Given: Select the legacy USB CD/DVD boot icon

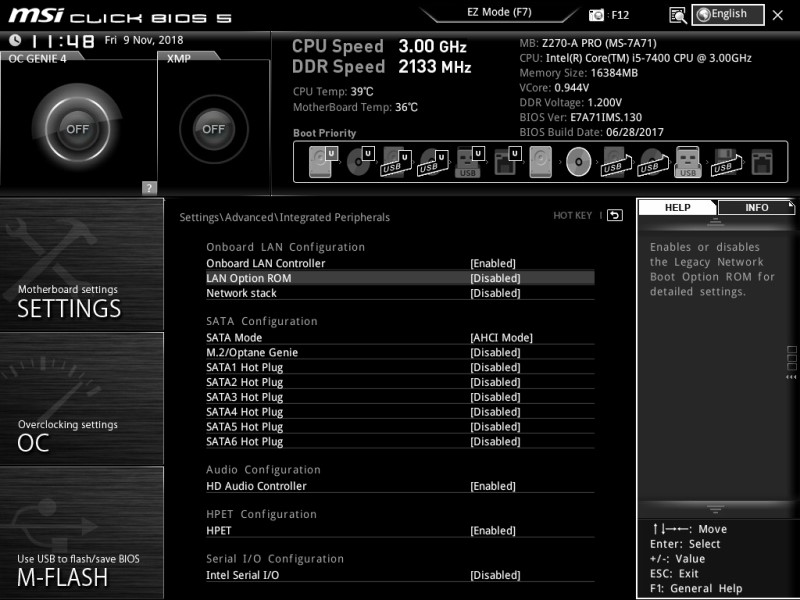Looking at the screenshot, I should point(653,162).
